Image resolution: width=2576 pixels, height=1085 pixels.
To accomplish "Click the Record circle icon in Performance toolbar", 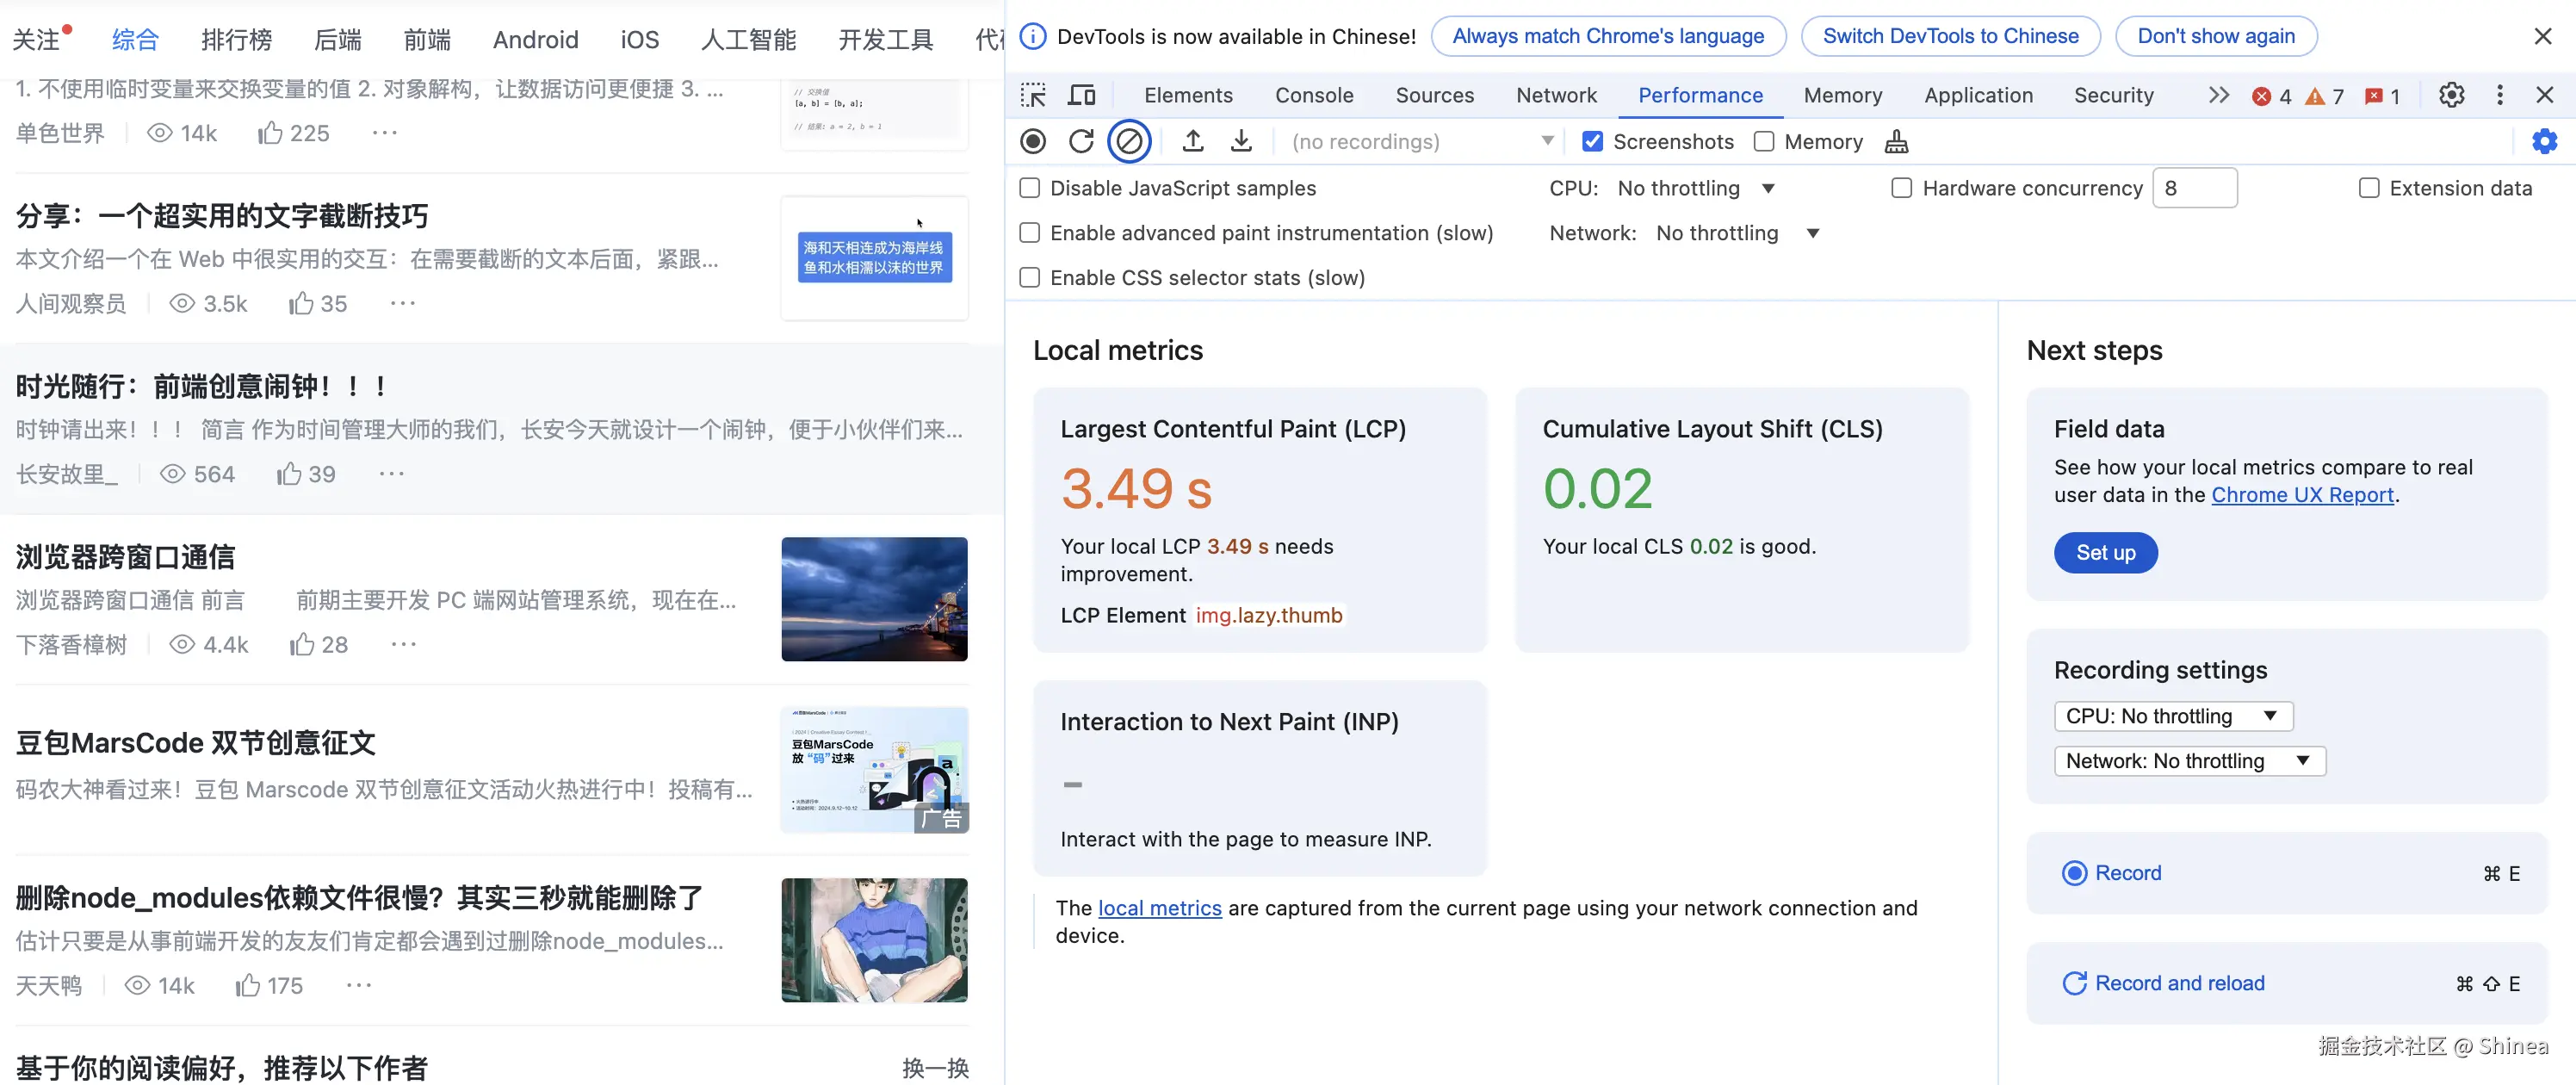I will click(1033, 141).
